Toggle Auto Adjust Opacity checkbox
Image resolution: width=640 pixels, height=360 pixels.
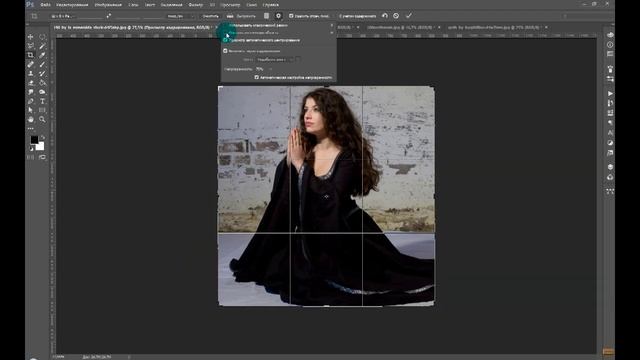point(257,77)
